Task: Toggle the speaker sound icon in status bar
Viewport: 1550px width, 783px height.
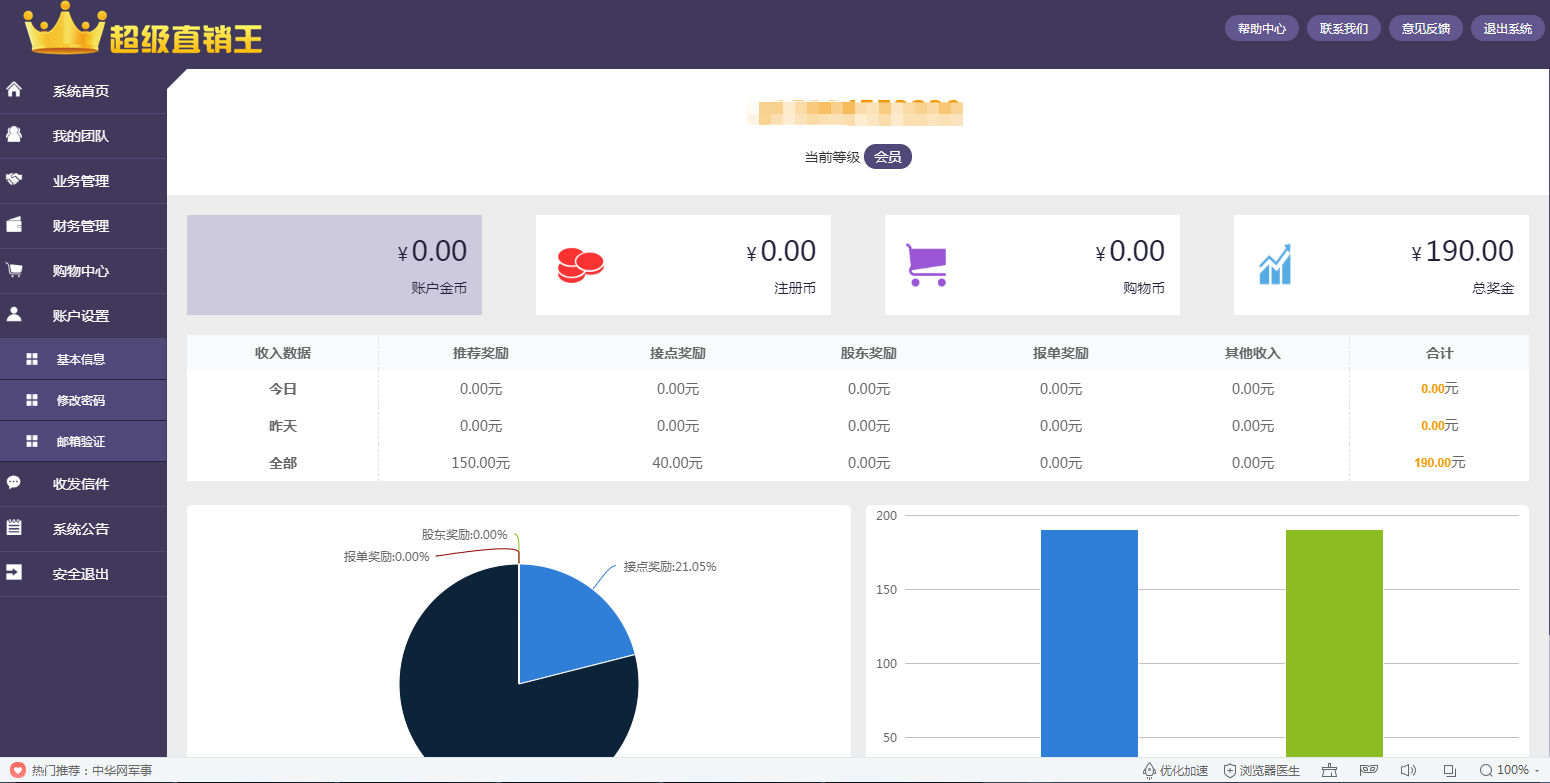Action: click(1409, 770)
